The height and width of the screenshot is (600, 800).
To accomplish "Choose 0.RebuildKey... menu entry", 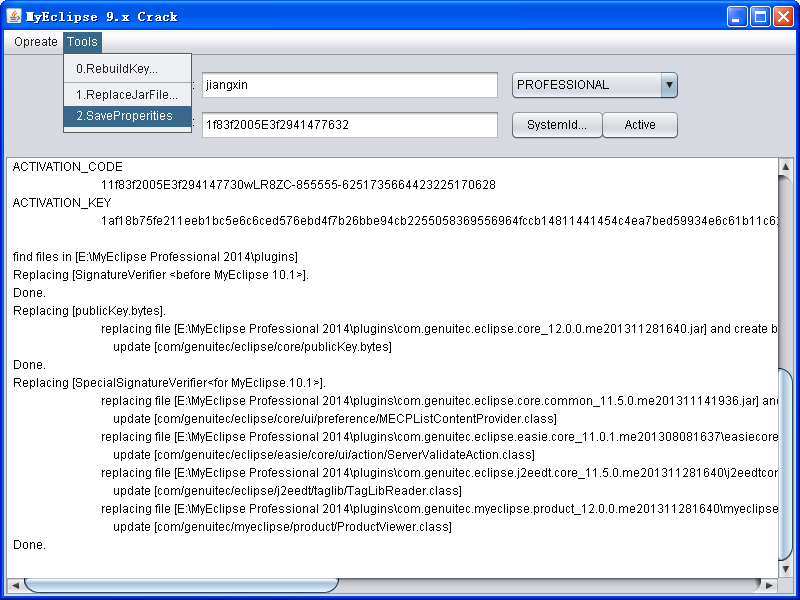I will (x=128, y=68).
